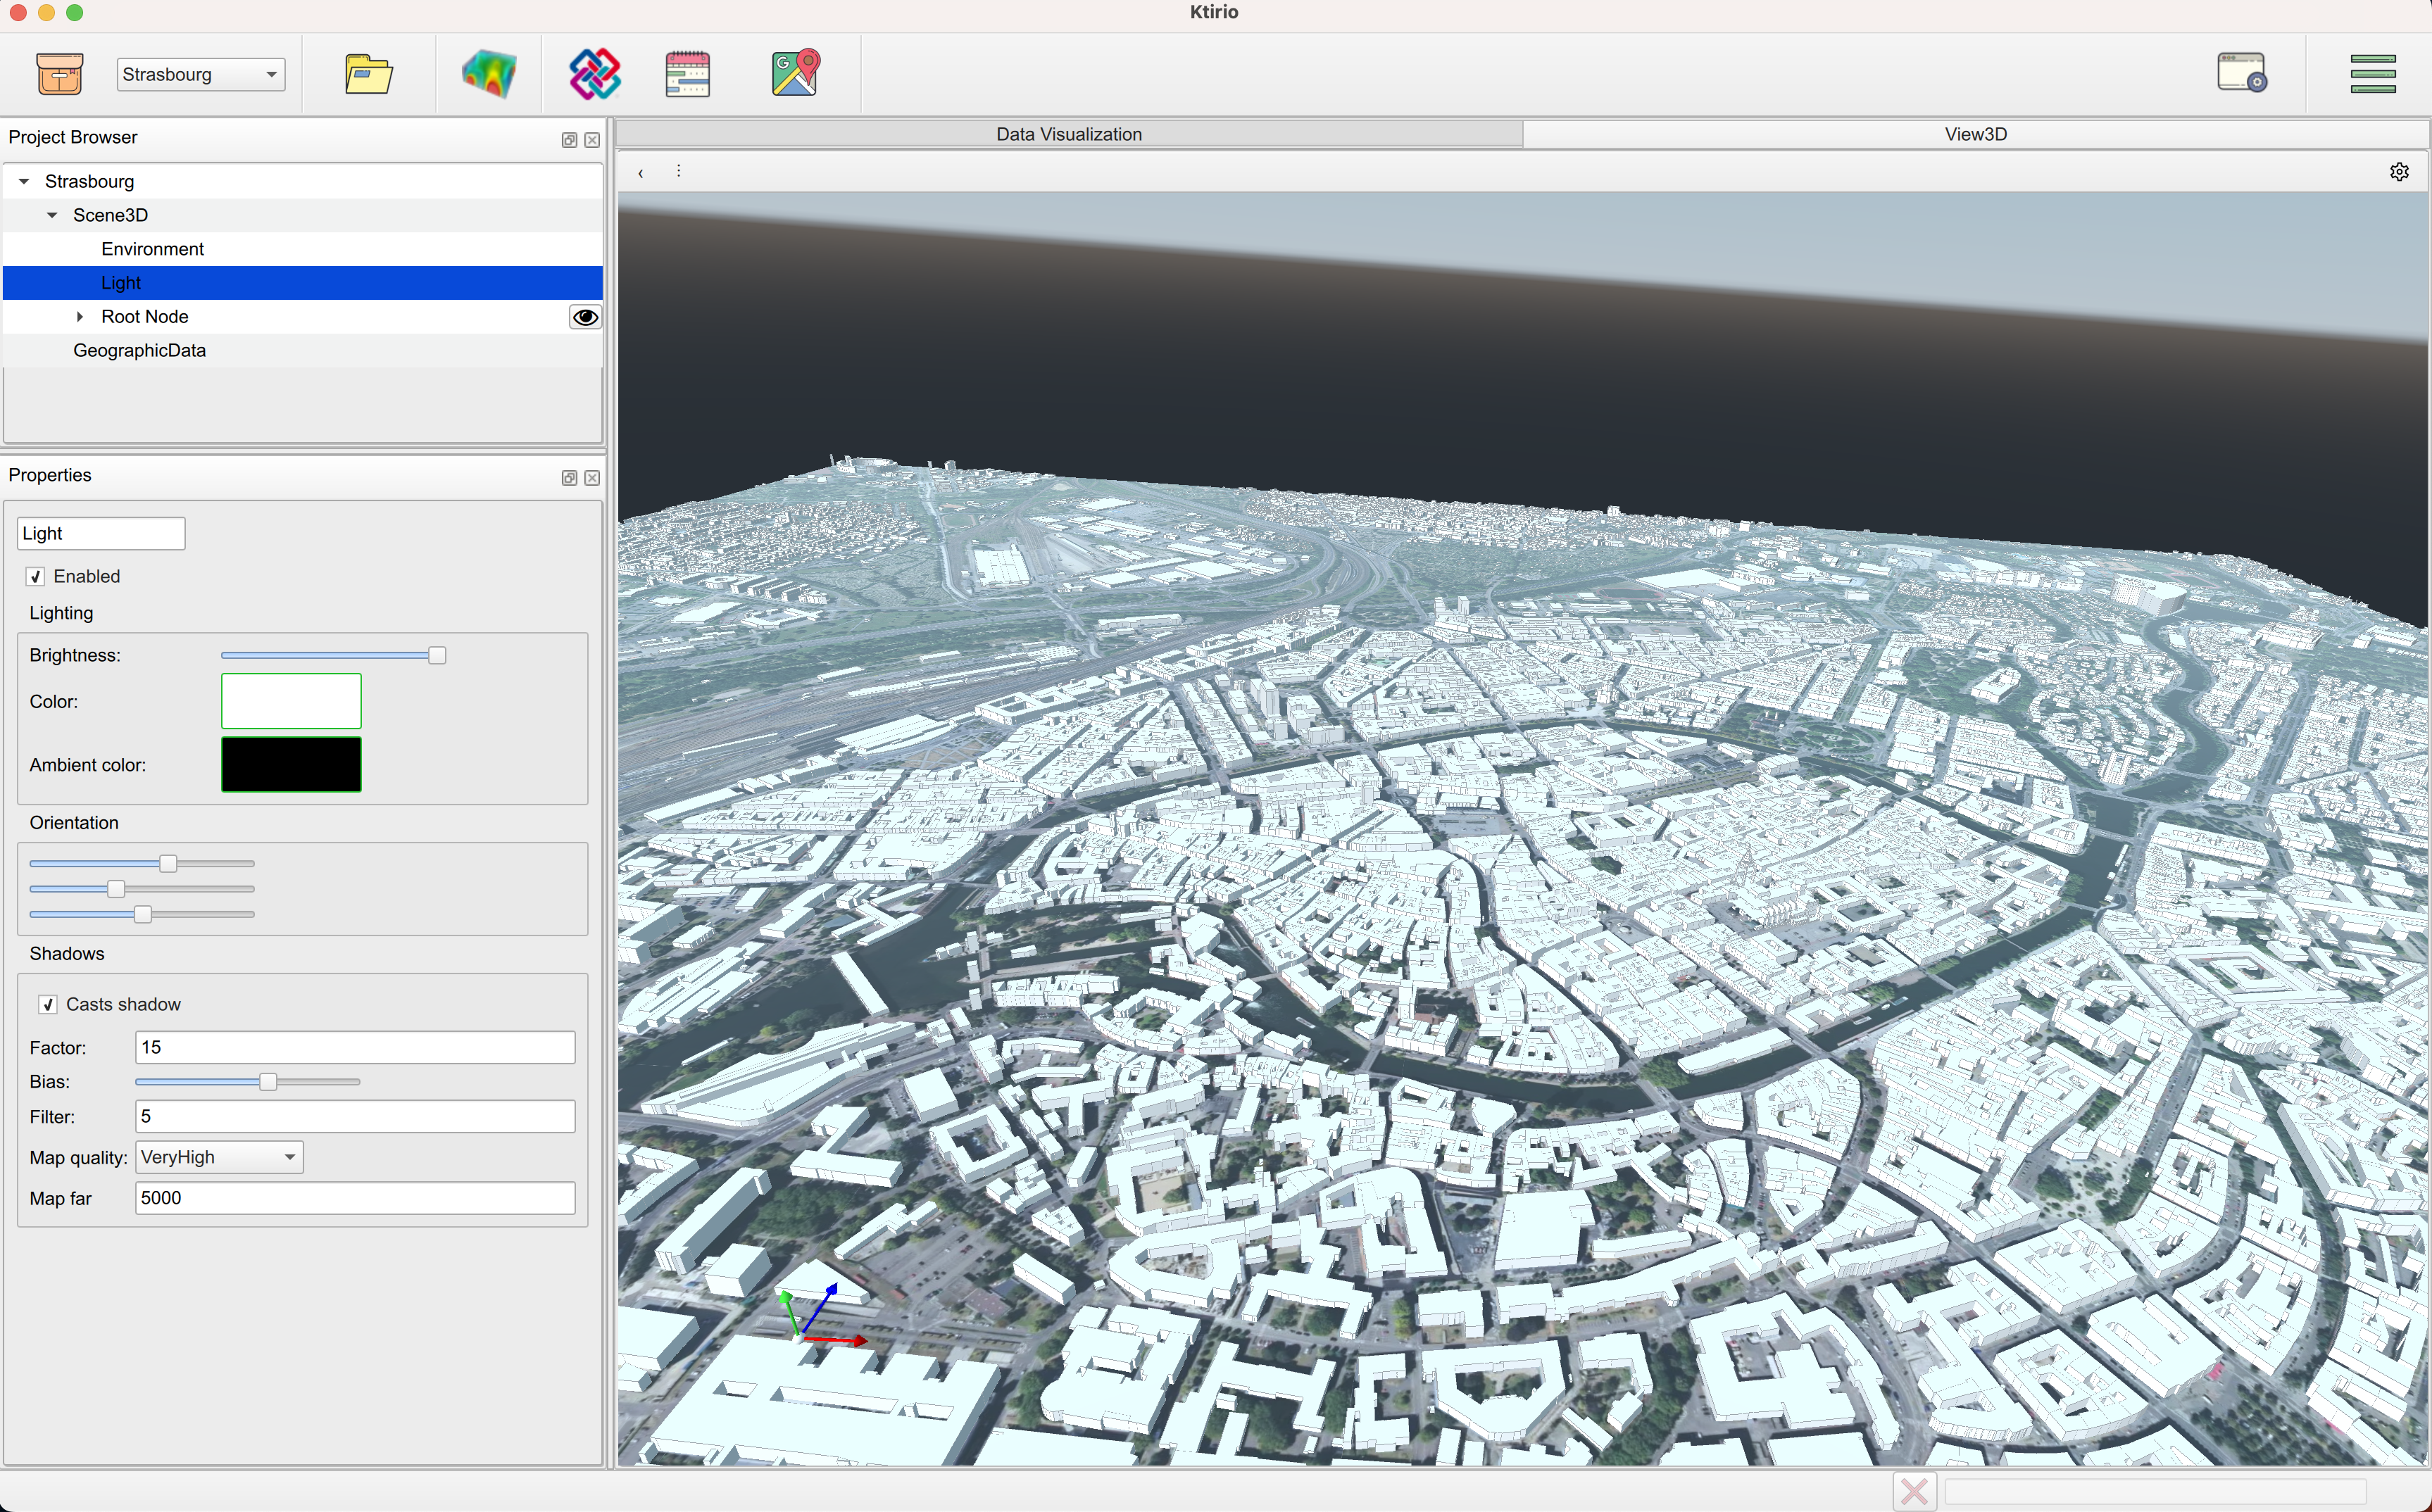2432x1512 pixels.
Task: Select the Light tree item
Action: coord(302,283)
